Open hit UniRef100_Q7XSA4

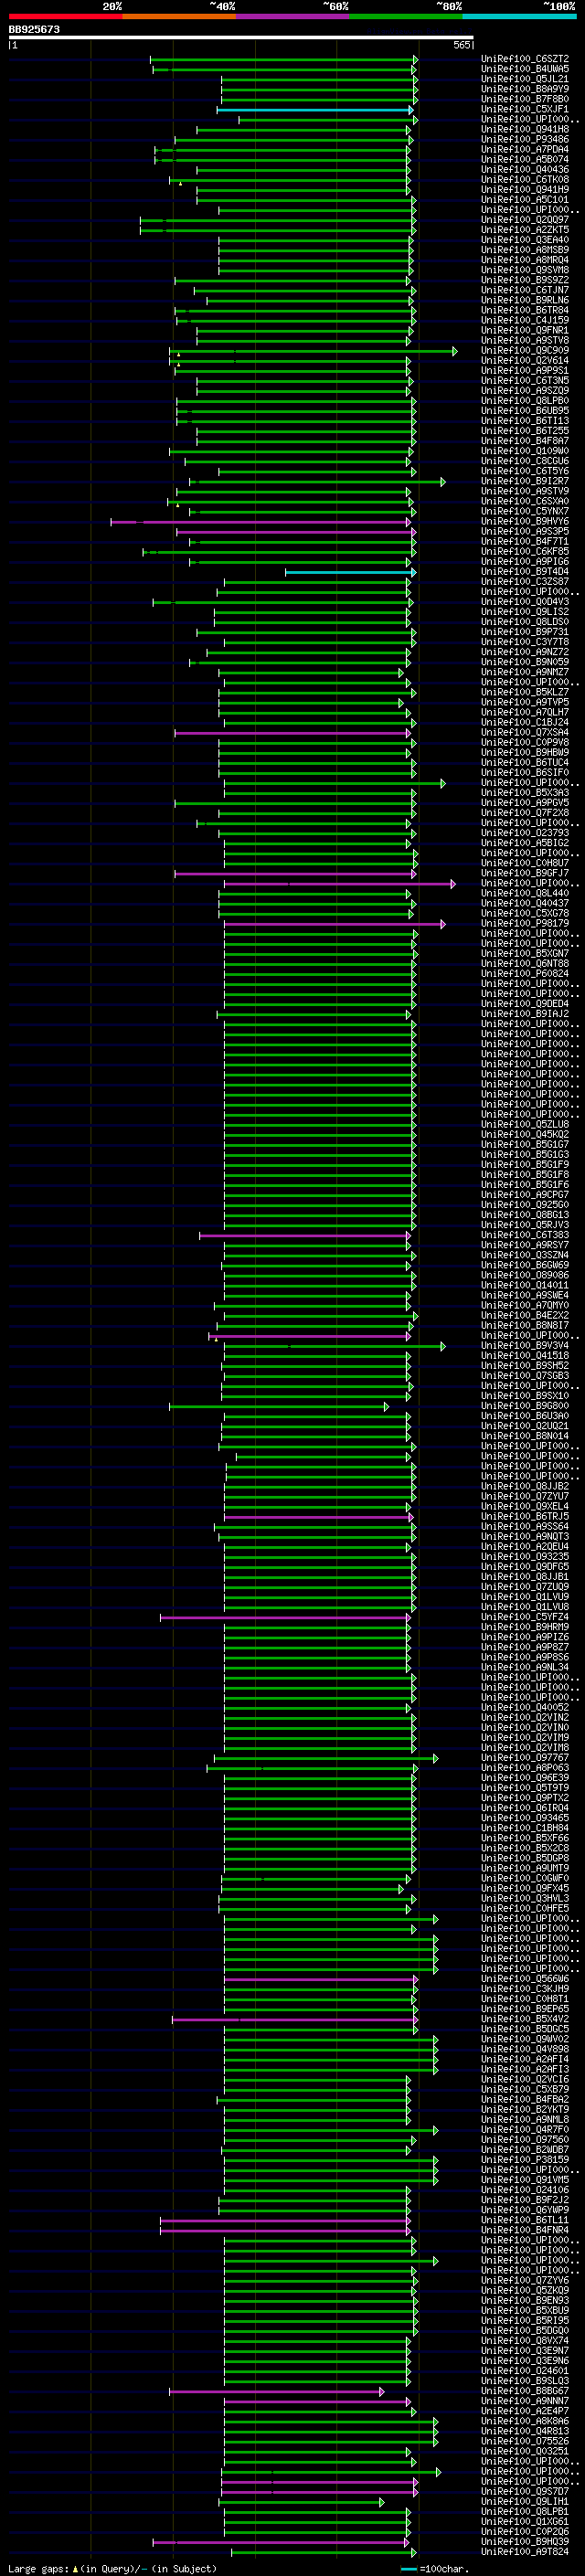pos(524,732)
